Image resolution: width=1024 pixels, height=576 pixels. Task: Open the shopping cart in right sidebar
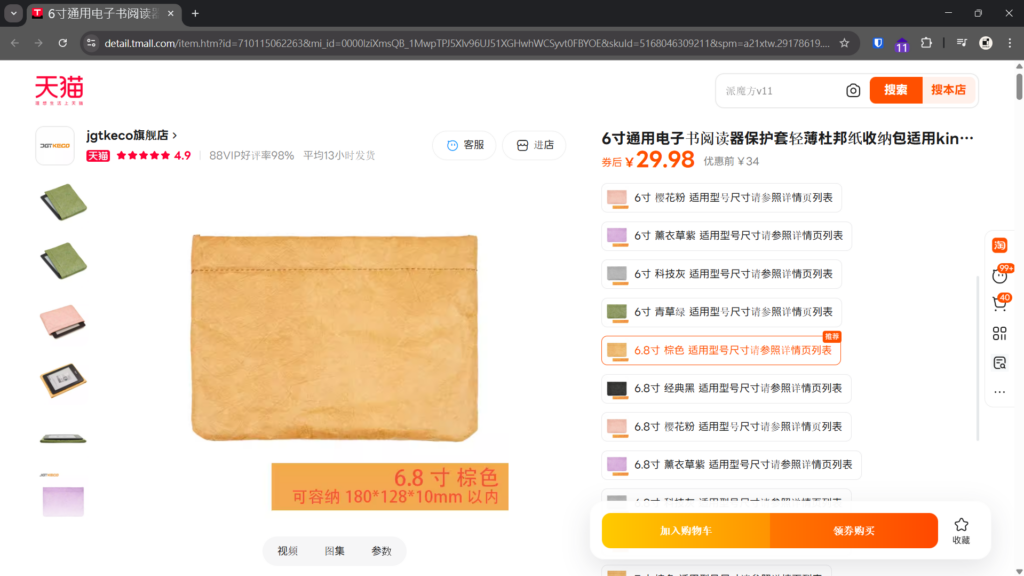click(x=999, y=303)
